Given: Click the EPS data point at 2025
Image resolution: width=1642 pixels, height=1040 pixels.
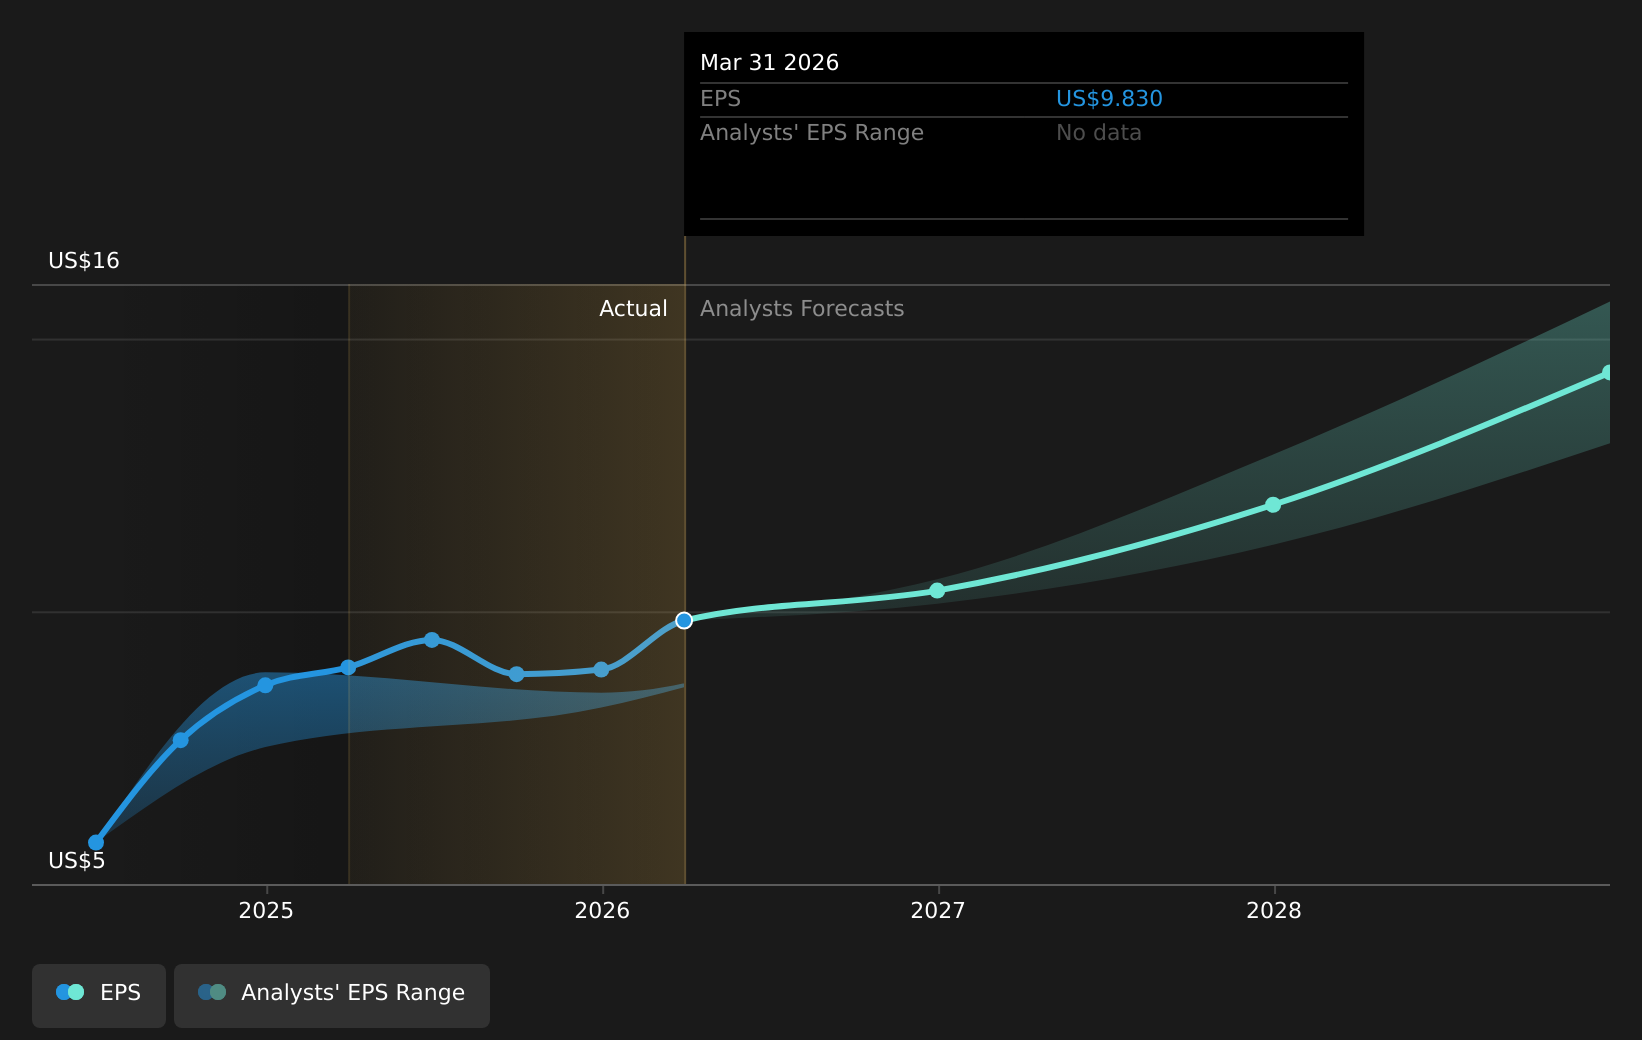Looking at the screenshot, I should pyautogui.click(x=265, y=685).
